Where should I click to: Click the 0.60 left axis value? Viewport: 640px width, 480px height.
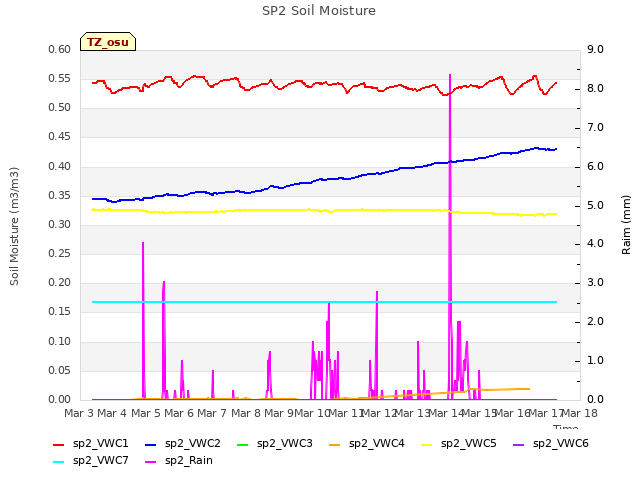60,49
